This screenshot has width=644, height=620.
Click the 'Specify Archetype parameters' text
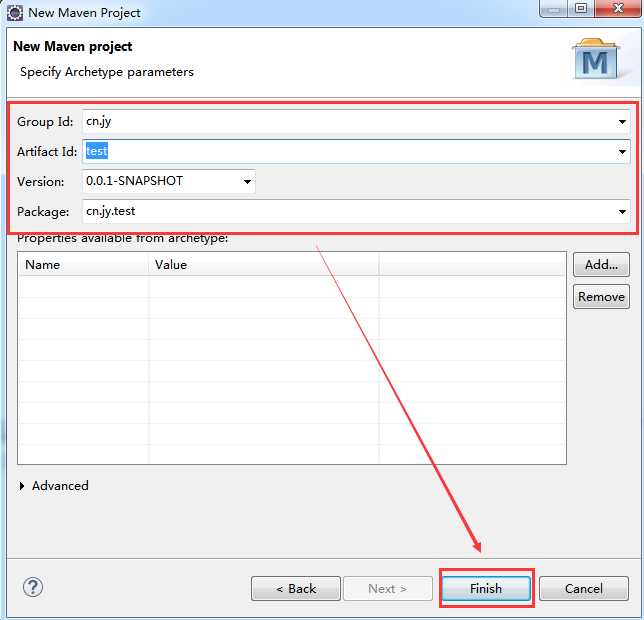click(x=107, y=72)
